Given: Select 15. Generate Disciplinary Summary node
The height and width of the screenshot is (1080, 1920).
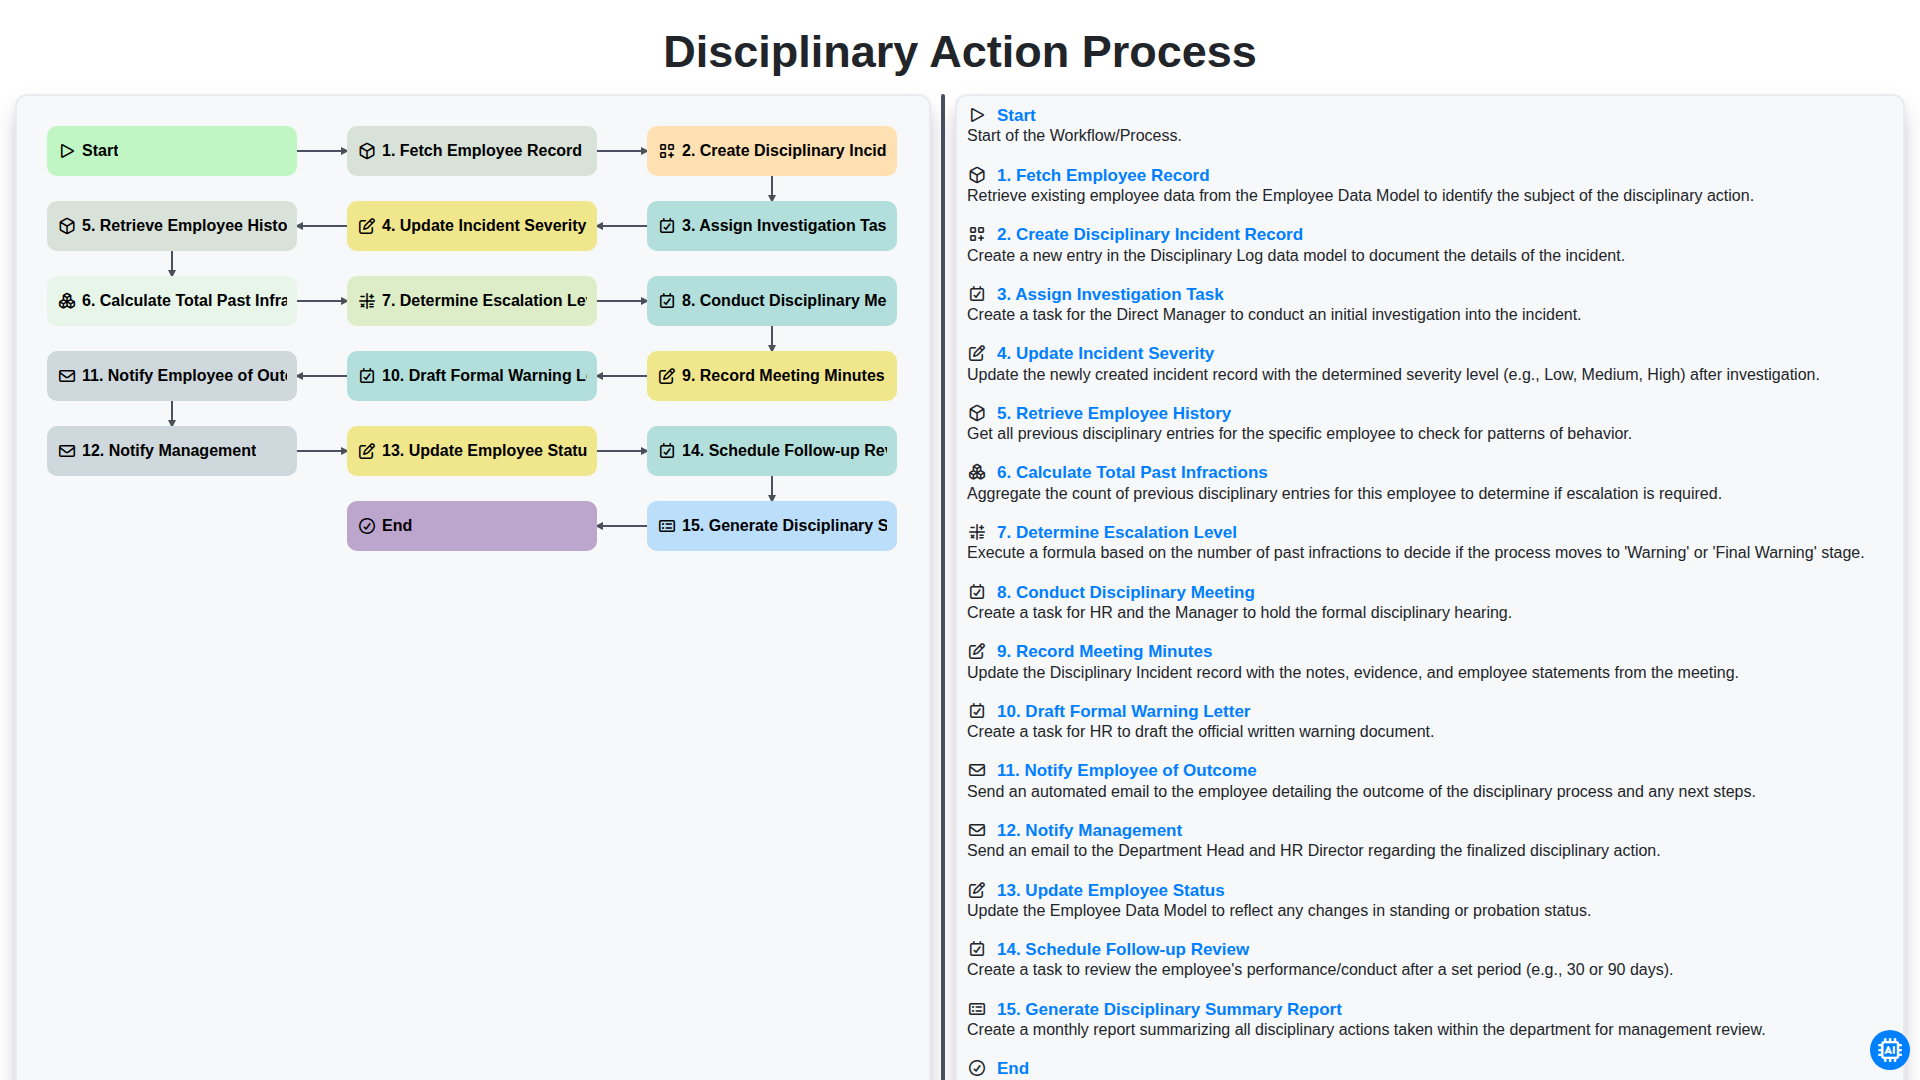Looking at the screenshot, I should pos(772,526).
